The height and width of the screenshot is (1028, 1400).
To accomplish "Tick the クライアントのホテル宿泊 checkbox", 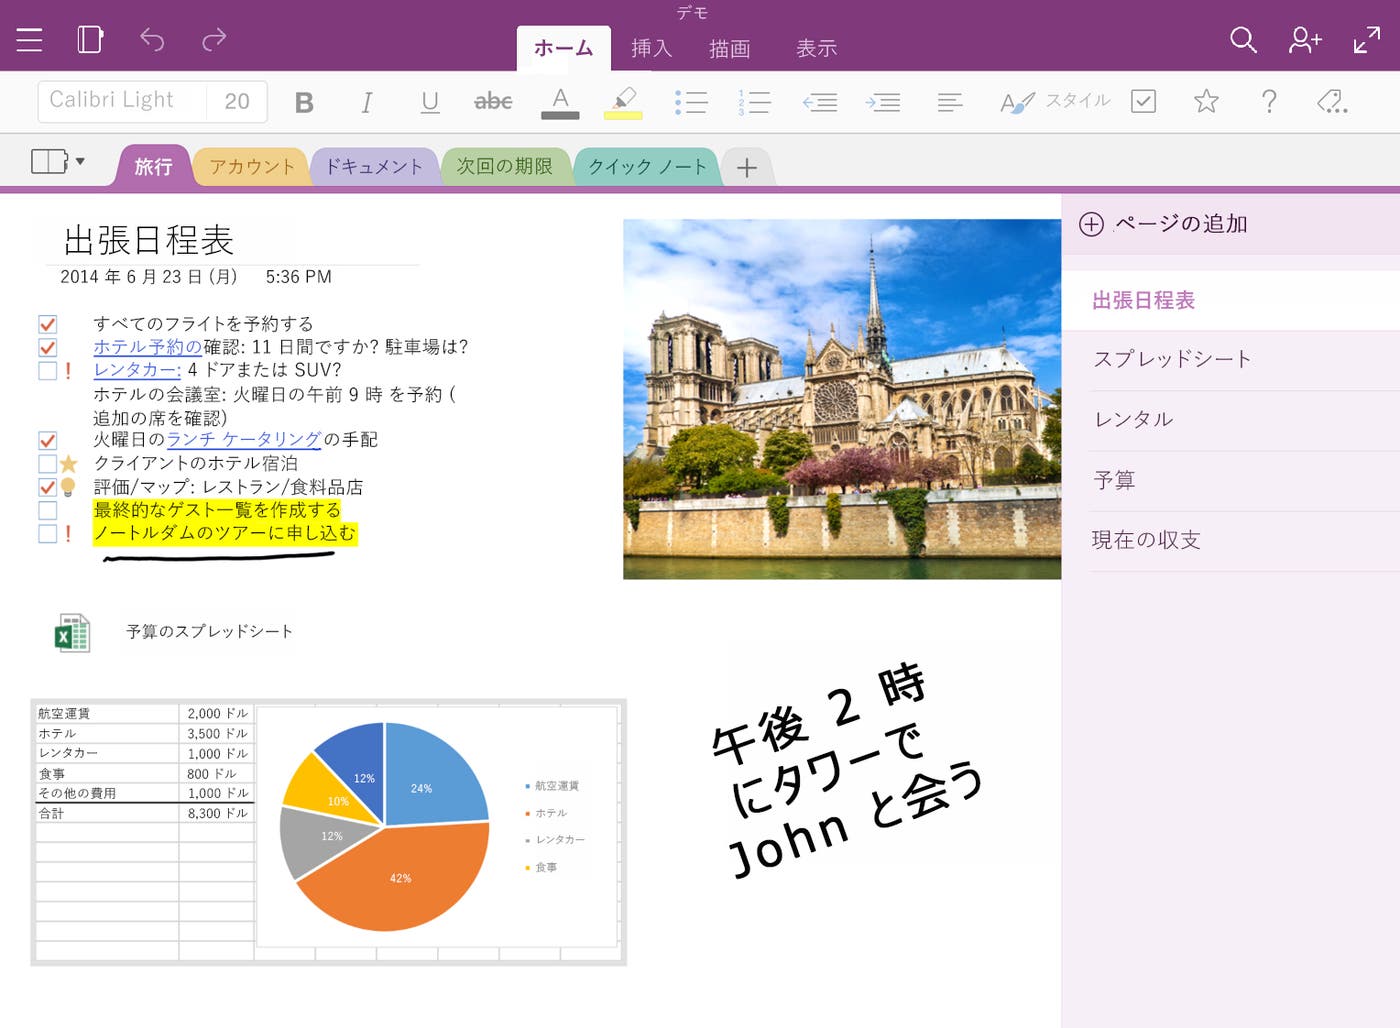I will pyautogui.click(x=47, y=464).
